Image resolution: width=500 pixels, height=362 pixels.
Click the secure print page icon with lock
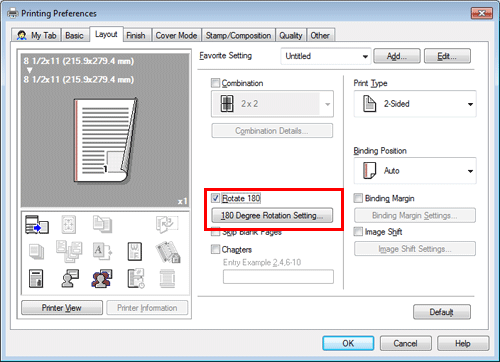coord(36,278)
